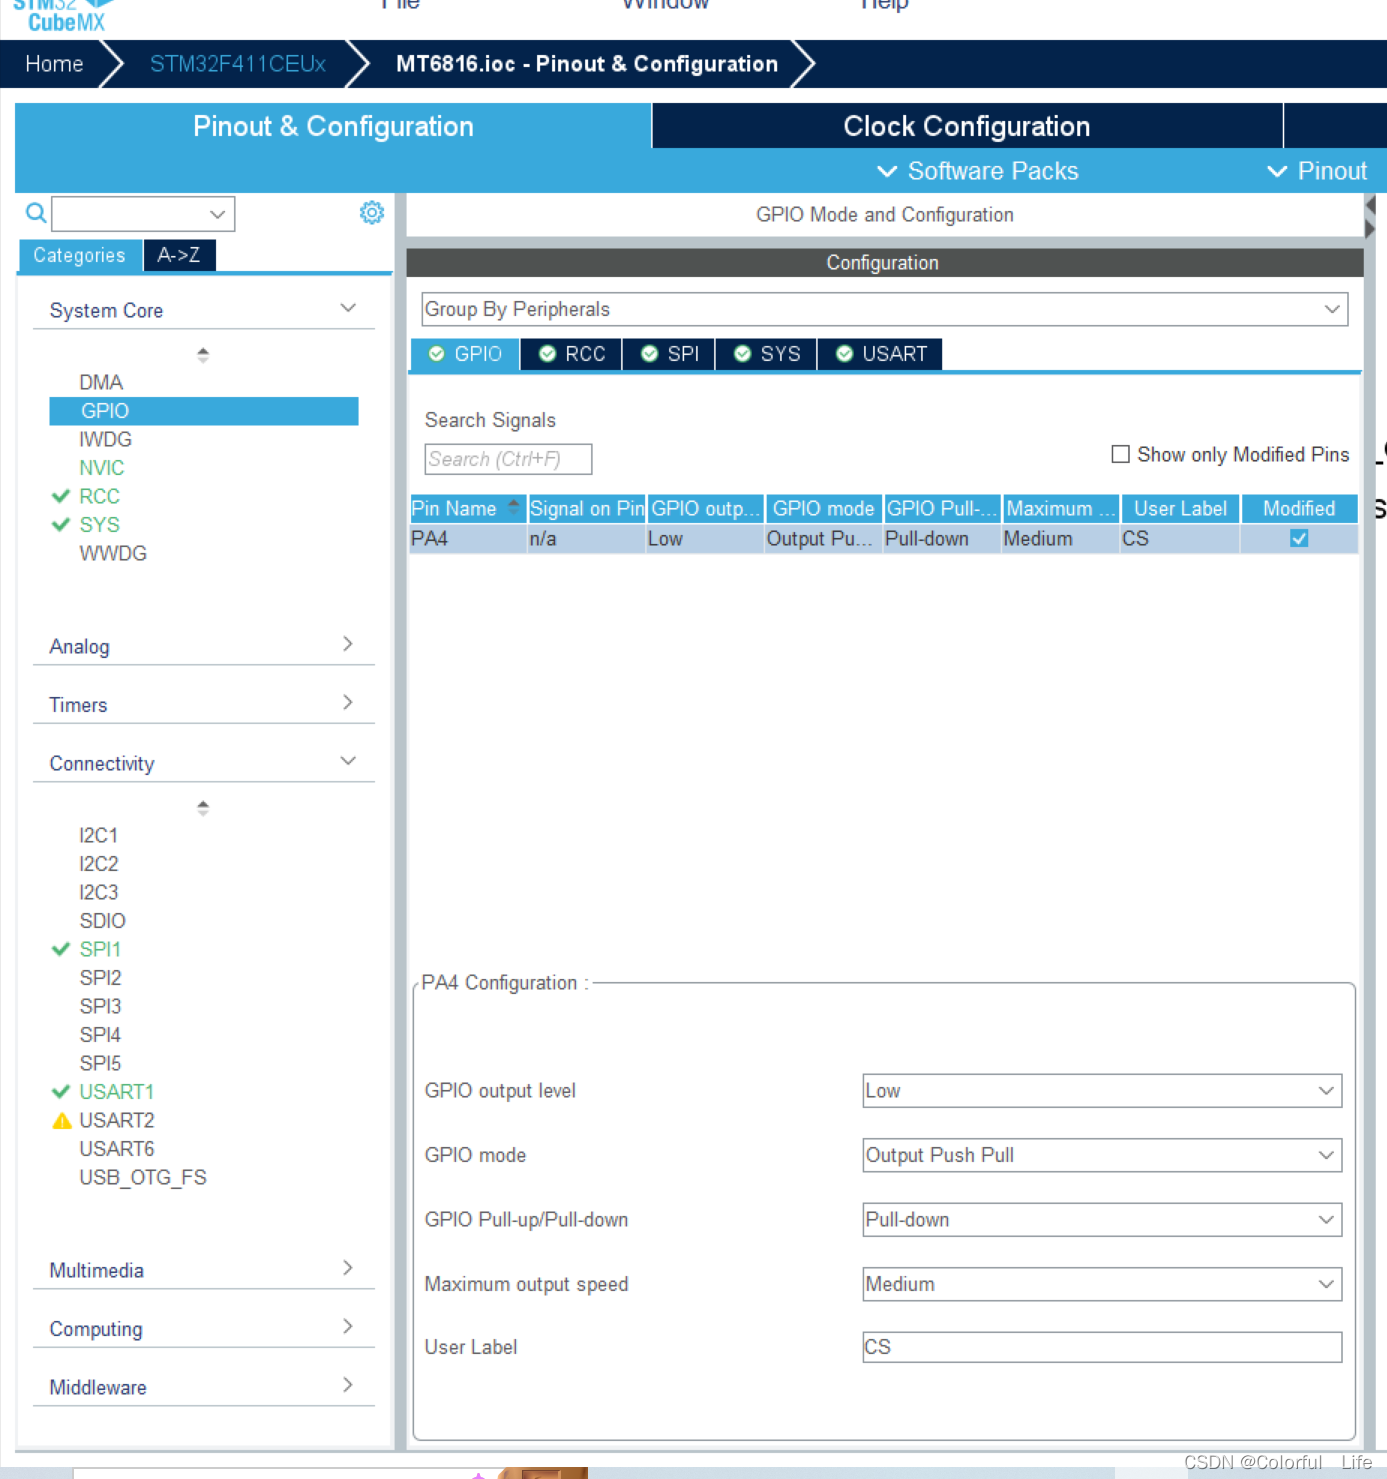Screen dimensions: 1387x1479
Task: Go to Home in the breadcrumb
Action: point(54,64)
